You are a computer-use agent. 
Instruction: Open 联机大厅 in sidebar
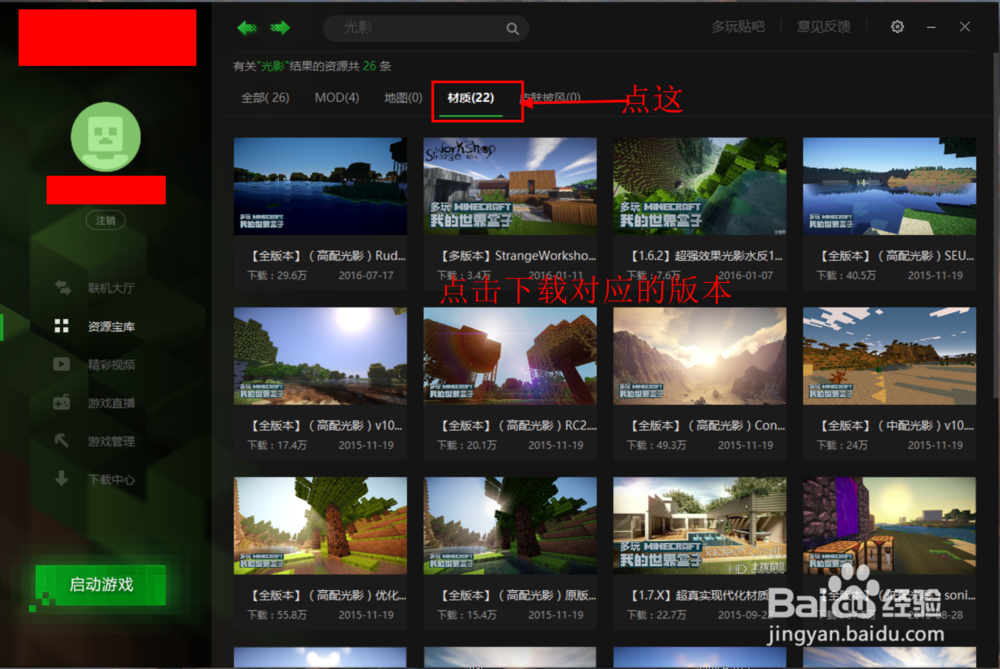tap(112, 288)
